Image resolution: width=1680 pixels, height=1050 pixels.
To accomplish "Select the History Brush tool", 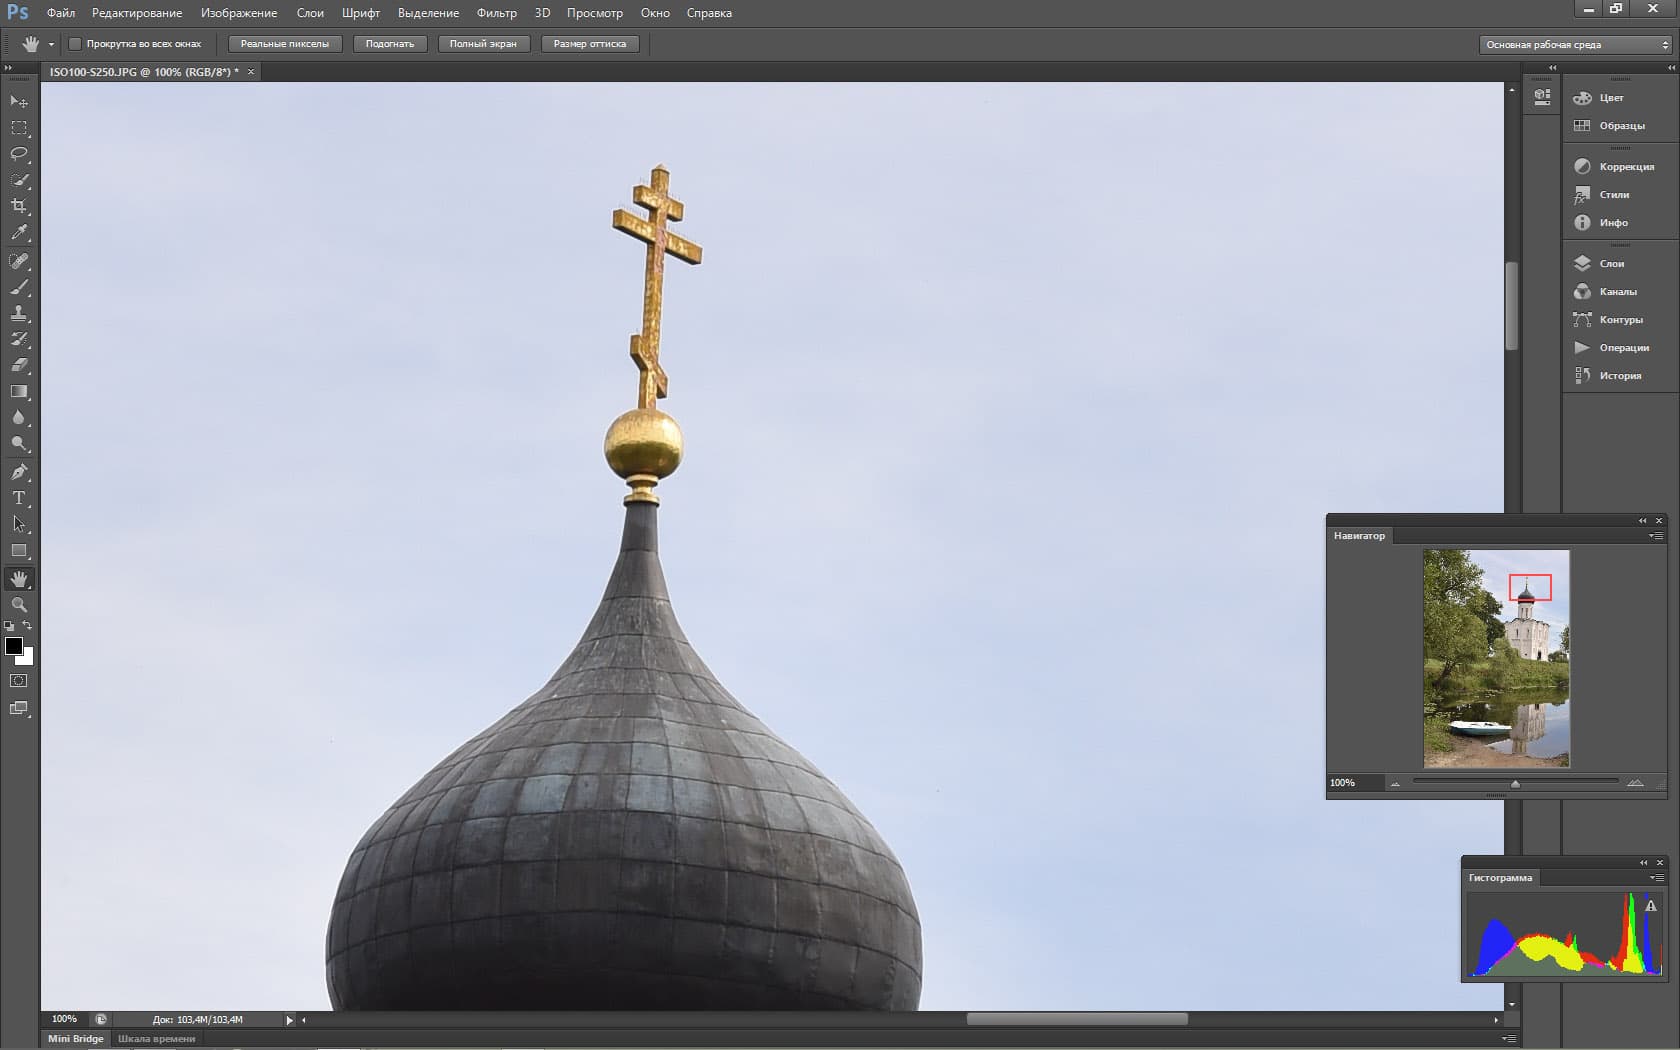I will (19, 339).
